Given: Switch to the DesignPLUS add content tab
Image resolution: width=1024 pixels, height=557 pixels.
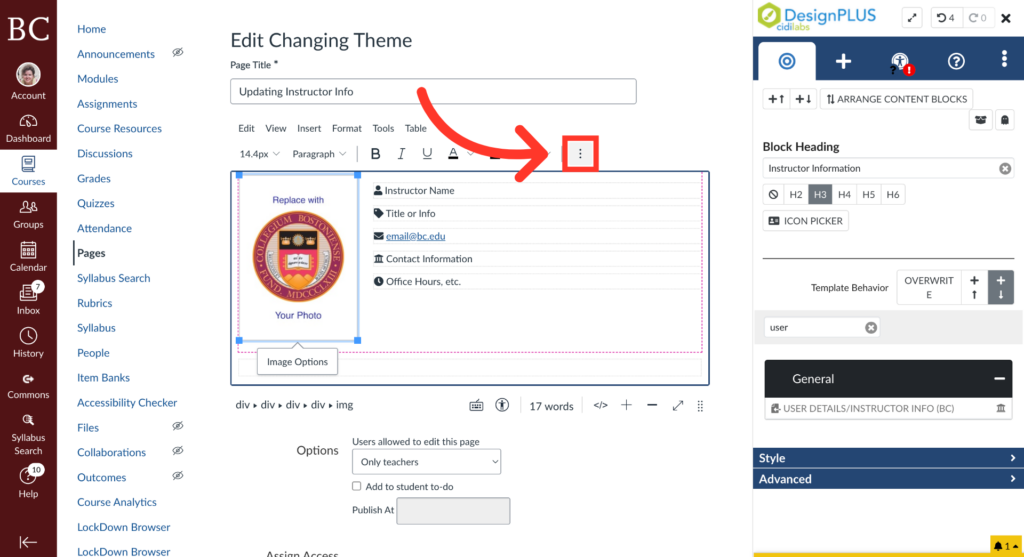Looking at the screenshot, I should pos(843,62).
